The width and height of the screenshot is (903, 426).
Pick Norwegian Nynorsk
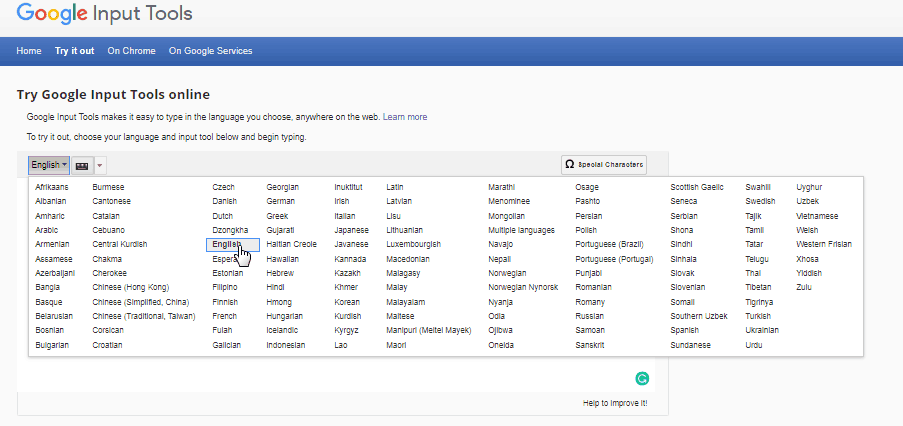click(523, 287)
